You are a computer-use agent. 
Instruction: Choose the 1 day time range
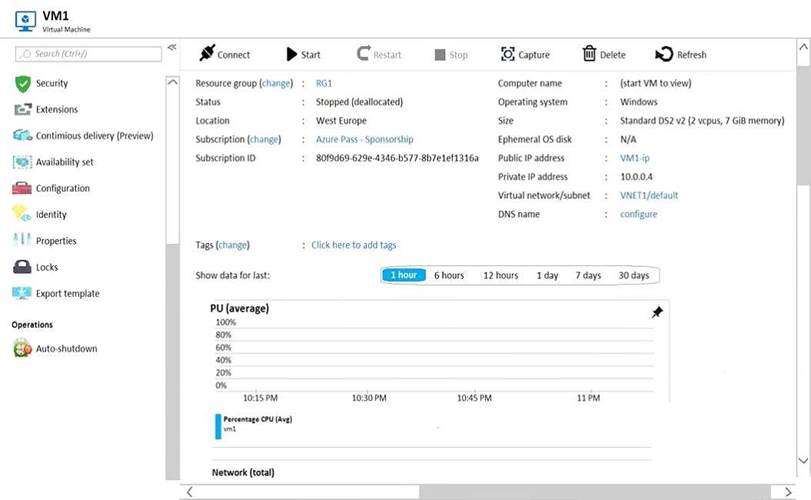(547, 275)
